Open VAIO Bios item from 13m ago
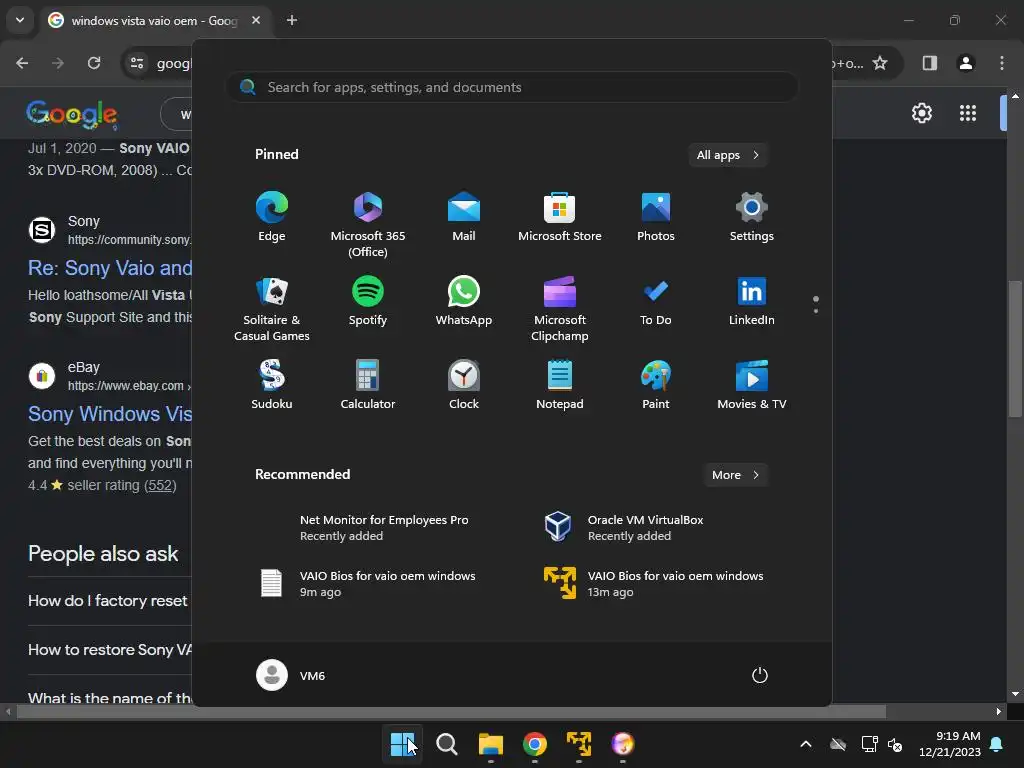The width and height of the screenshot is (1024, 768). [655, 583]
